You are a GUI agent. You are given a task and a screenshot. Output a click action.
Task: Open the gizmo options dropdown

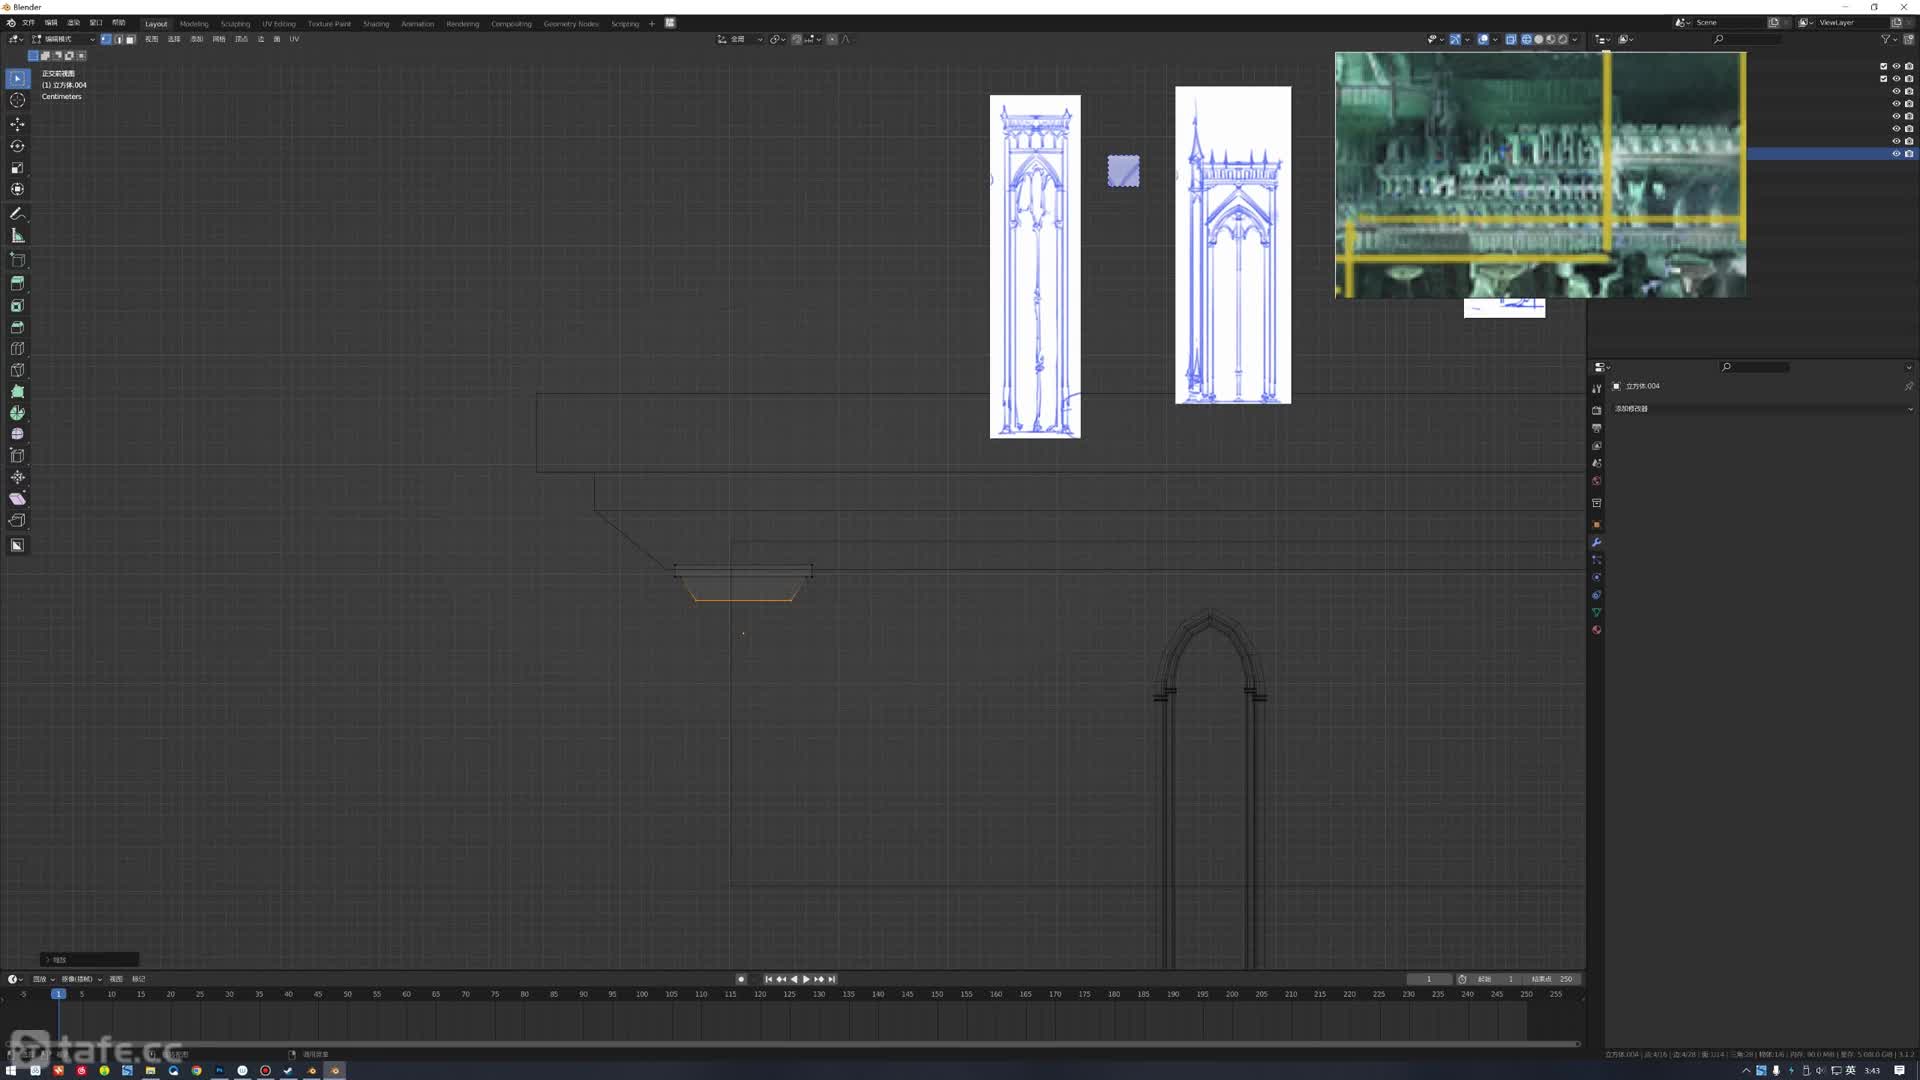coord(1467,39)
